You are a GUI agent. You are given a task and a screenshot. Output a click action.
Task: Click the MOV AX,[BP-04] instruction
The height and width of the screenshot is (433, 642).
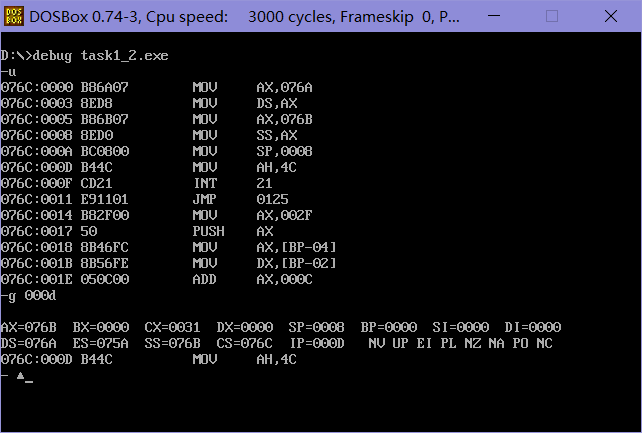(264, 247)
